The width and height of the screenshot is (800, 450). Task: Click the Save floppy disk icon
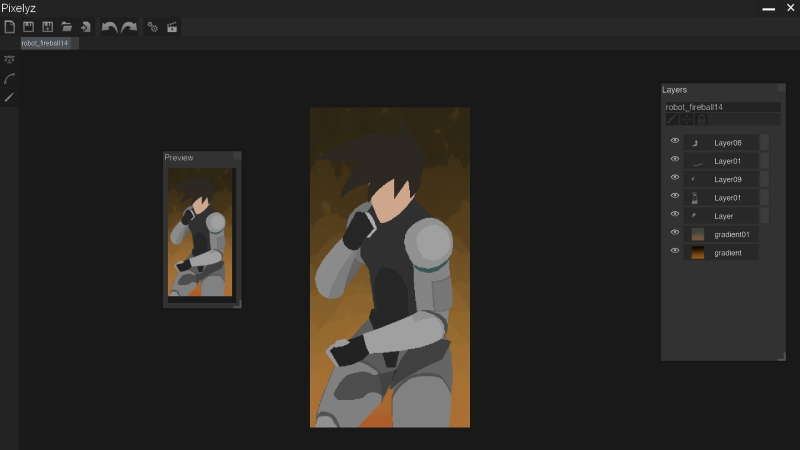click(x=29, y=27)
